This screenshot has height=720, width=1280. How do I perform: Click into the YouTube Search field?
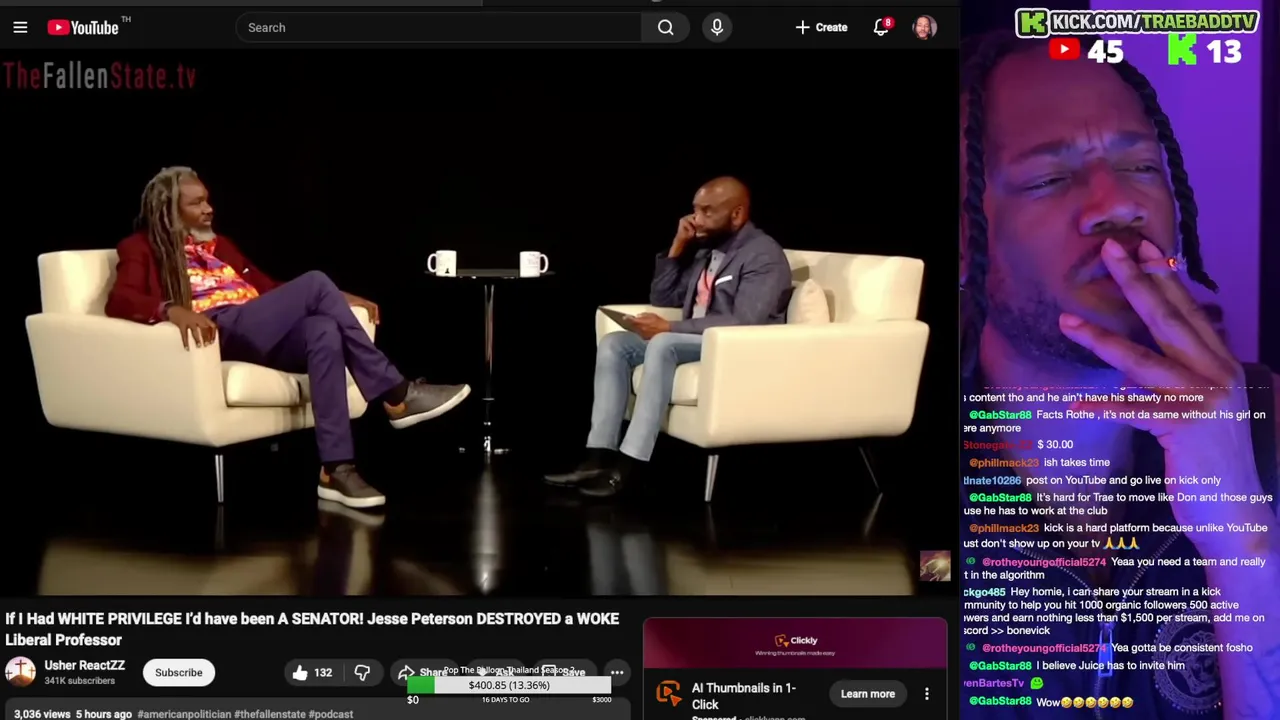(x=440, y=27)
